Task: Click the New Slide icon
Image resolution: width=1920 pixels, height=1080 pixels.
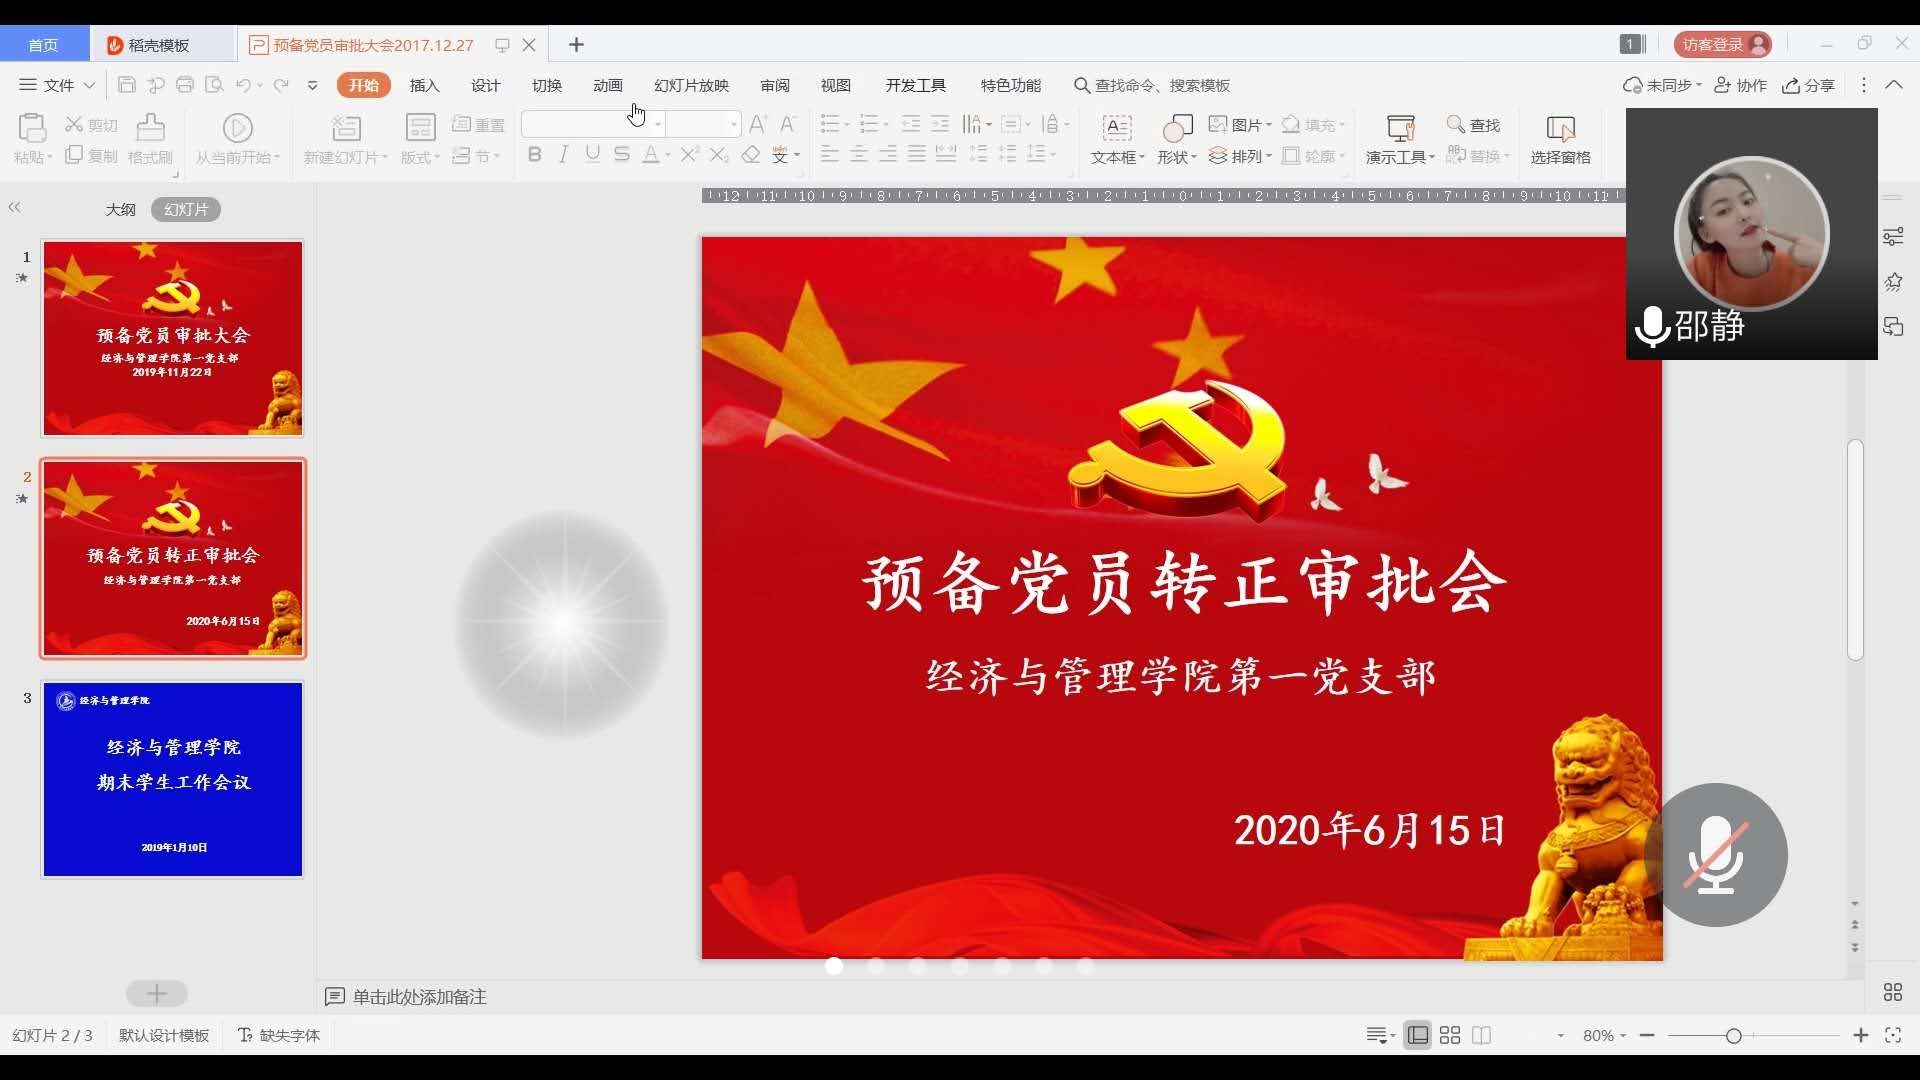Action: click(x=346, y=128)
